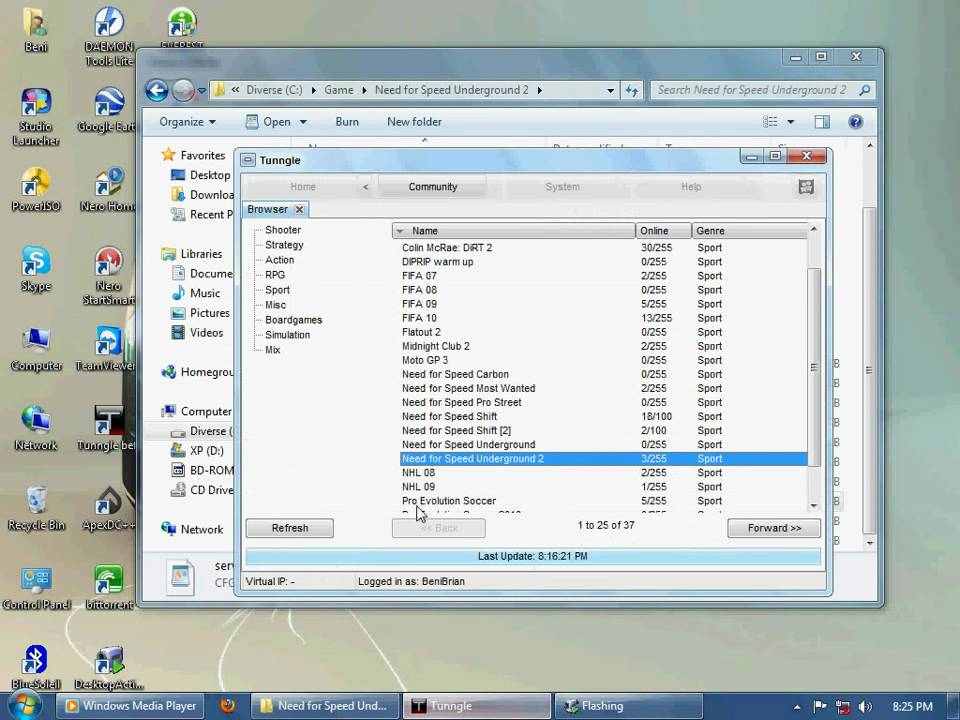
Task: Open the Nero Home desktop icon
Action: click(x=108, y=190)
